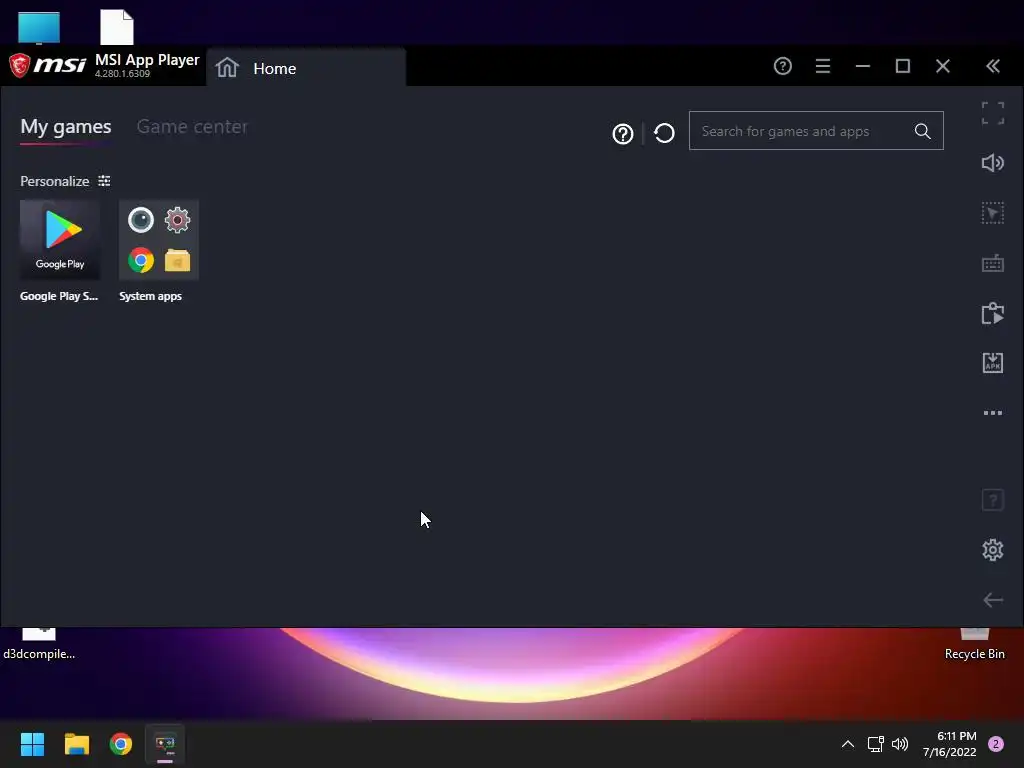Screen dimensions: 1024x768
Task: Open File Explorer from the taskbar
Action: tap(76, 744)
